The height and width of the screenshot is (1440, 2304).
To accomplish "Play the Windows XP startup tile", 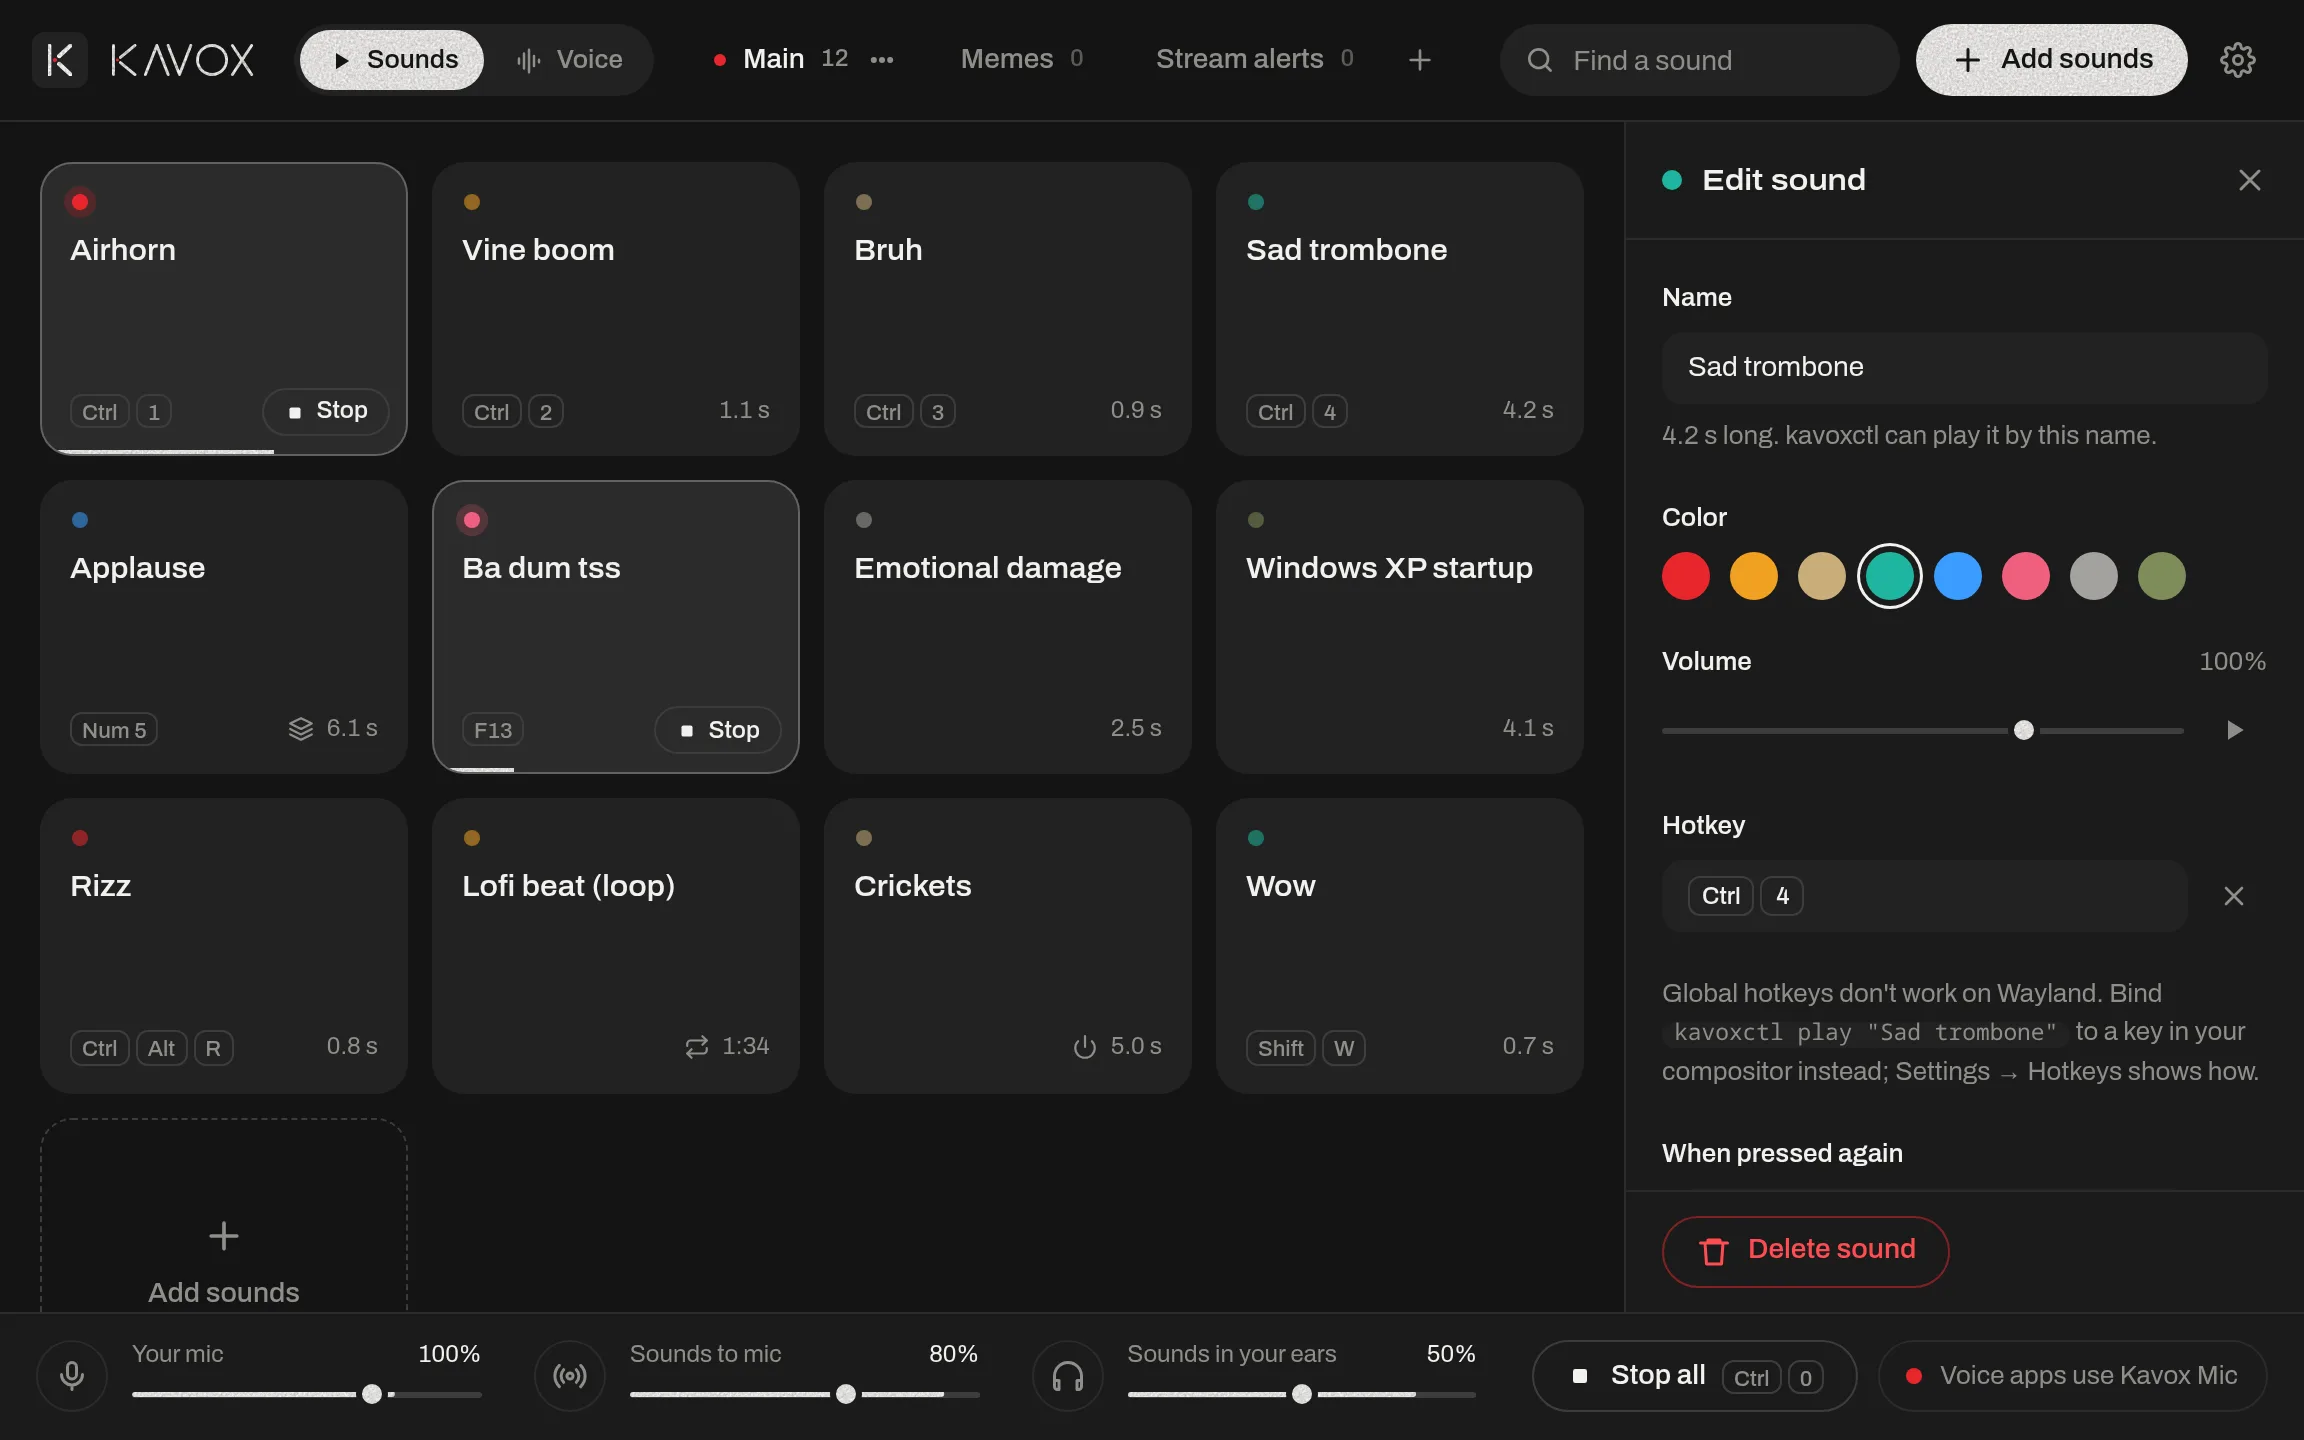I will pyautogui.click(x=1400, y=627).
